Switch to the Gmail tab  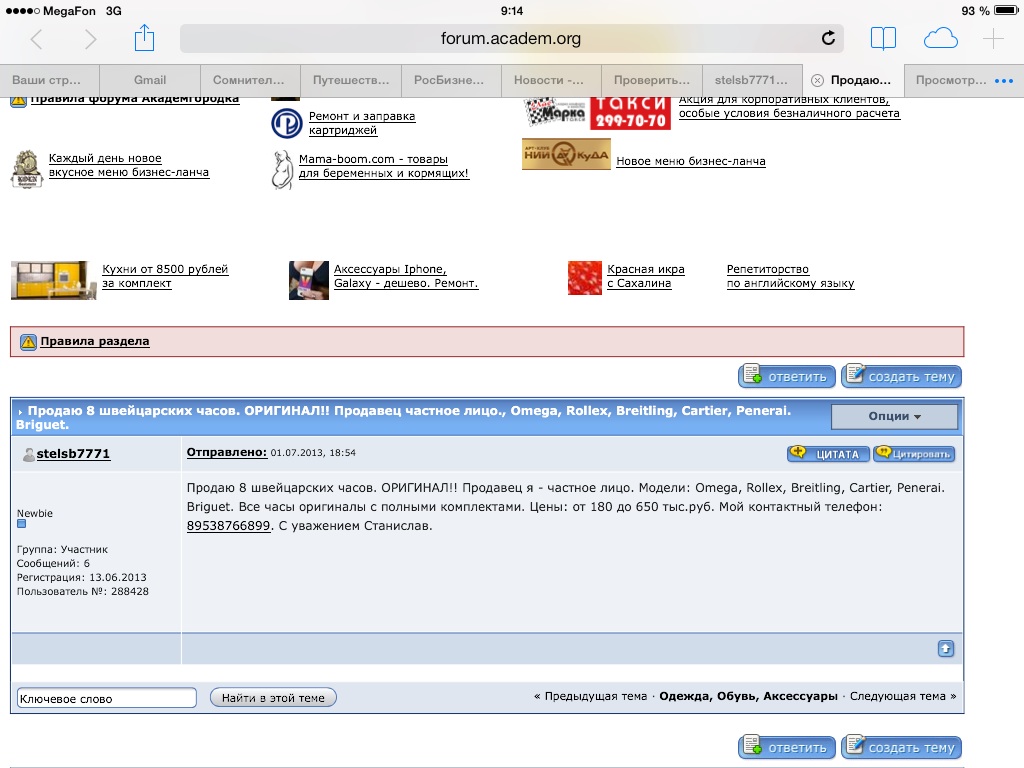pos(150,80)
